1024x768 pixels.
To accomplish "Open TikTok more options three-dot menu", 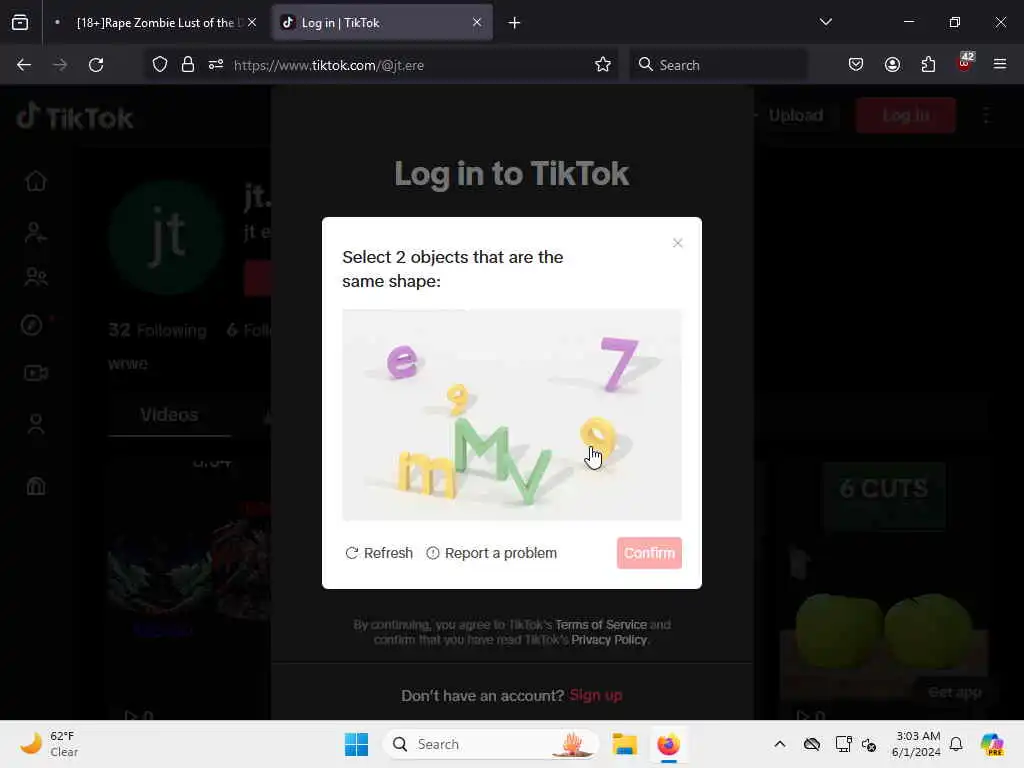I will [987, 116].
